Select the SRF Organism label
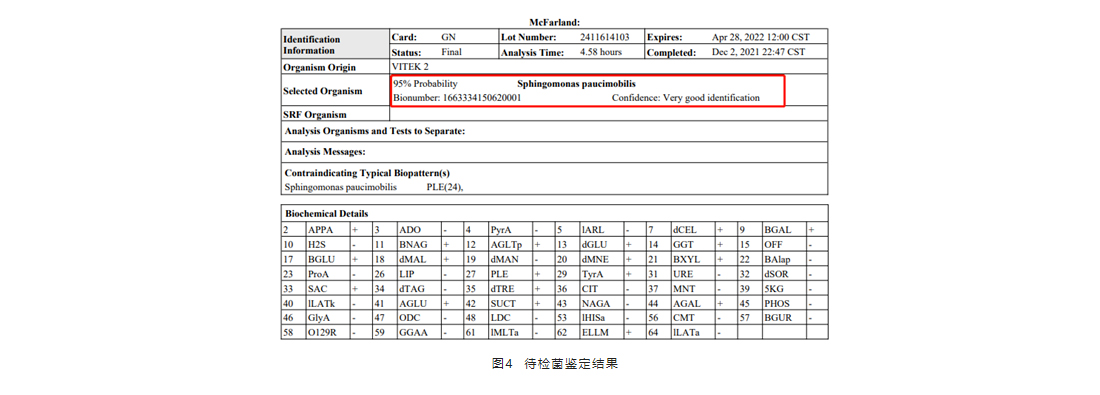 point(316,114)
